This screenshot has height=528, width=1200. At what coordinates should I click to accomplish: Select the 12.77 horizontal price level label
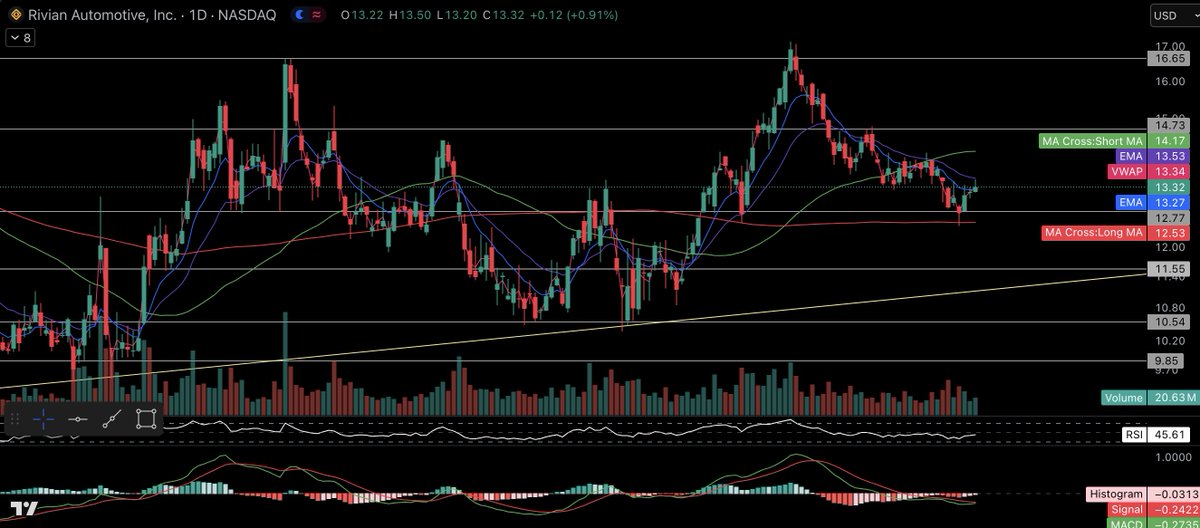pyautogui.click(x=1168, y=217)
